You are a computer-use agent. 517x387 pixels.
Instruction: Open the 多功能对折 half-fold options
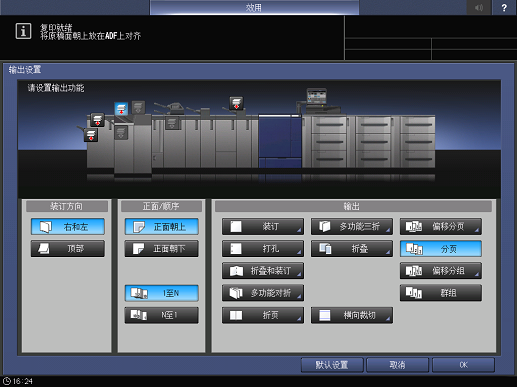coord(263,293)
